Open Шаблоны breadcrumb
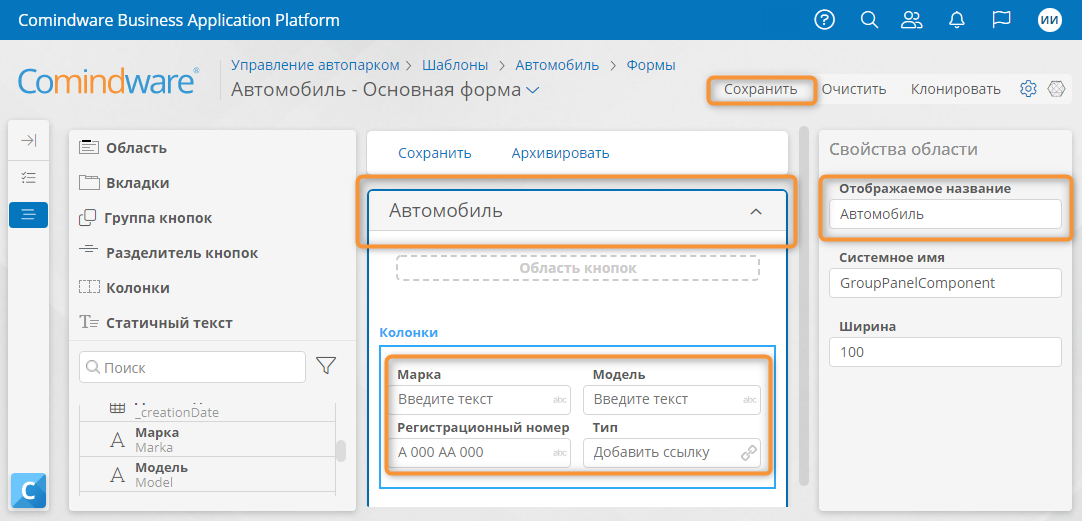Screen dimensions: 1082x521 point(455,66)
